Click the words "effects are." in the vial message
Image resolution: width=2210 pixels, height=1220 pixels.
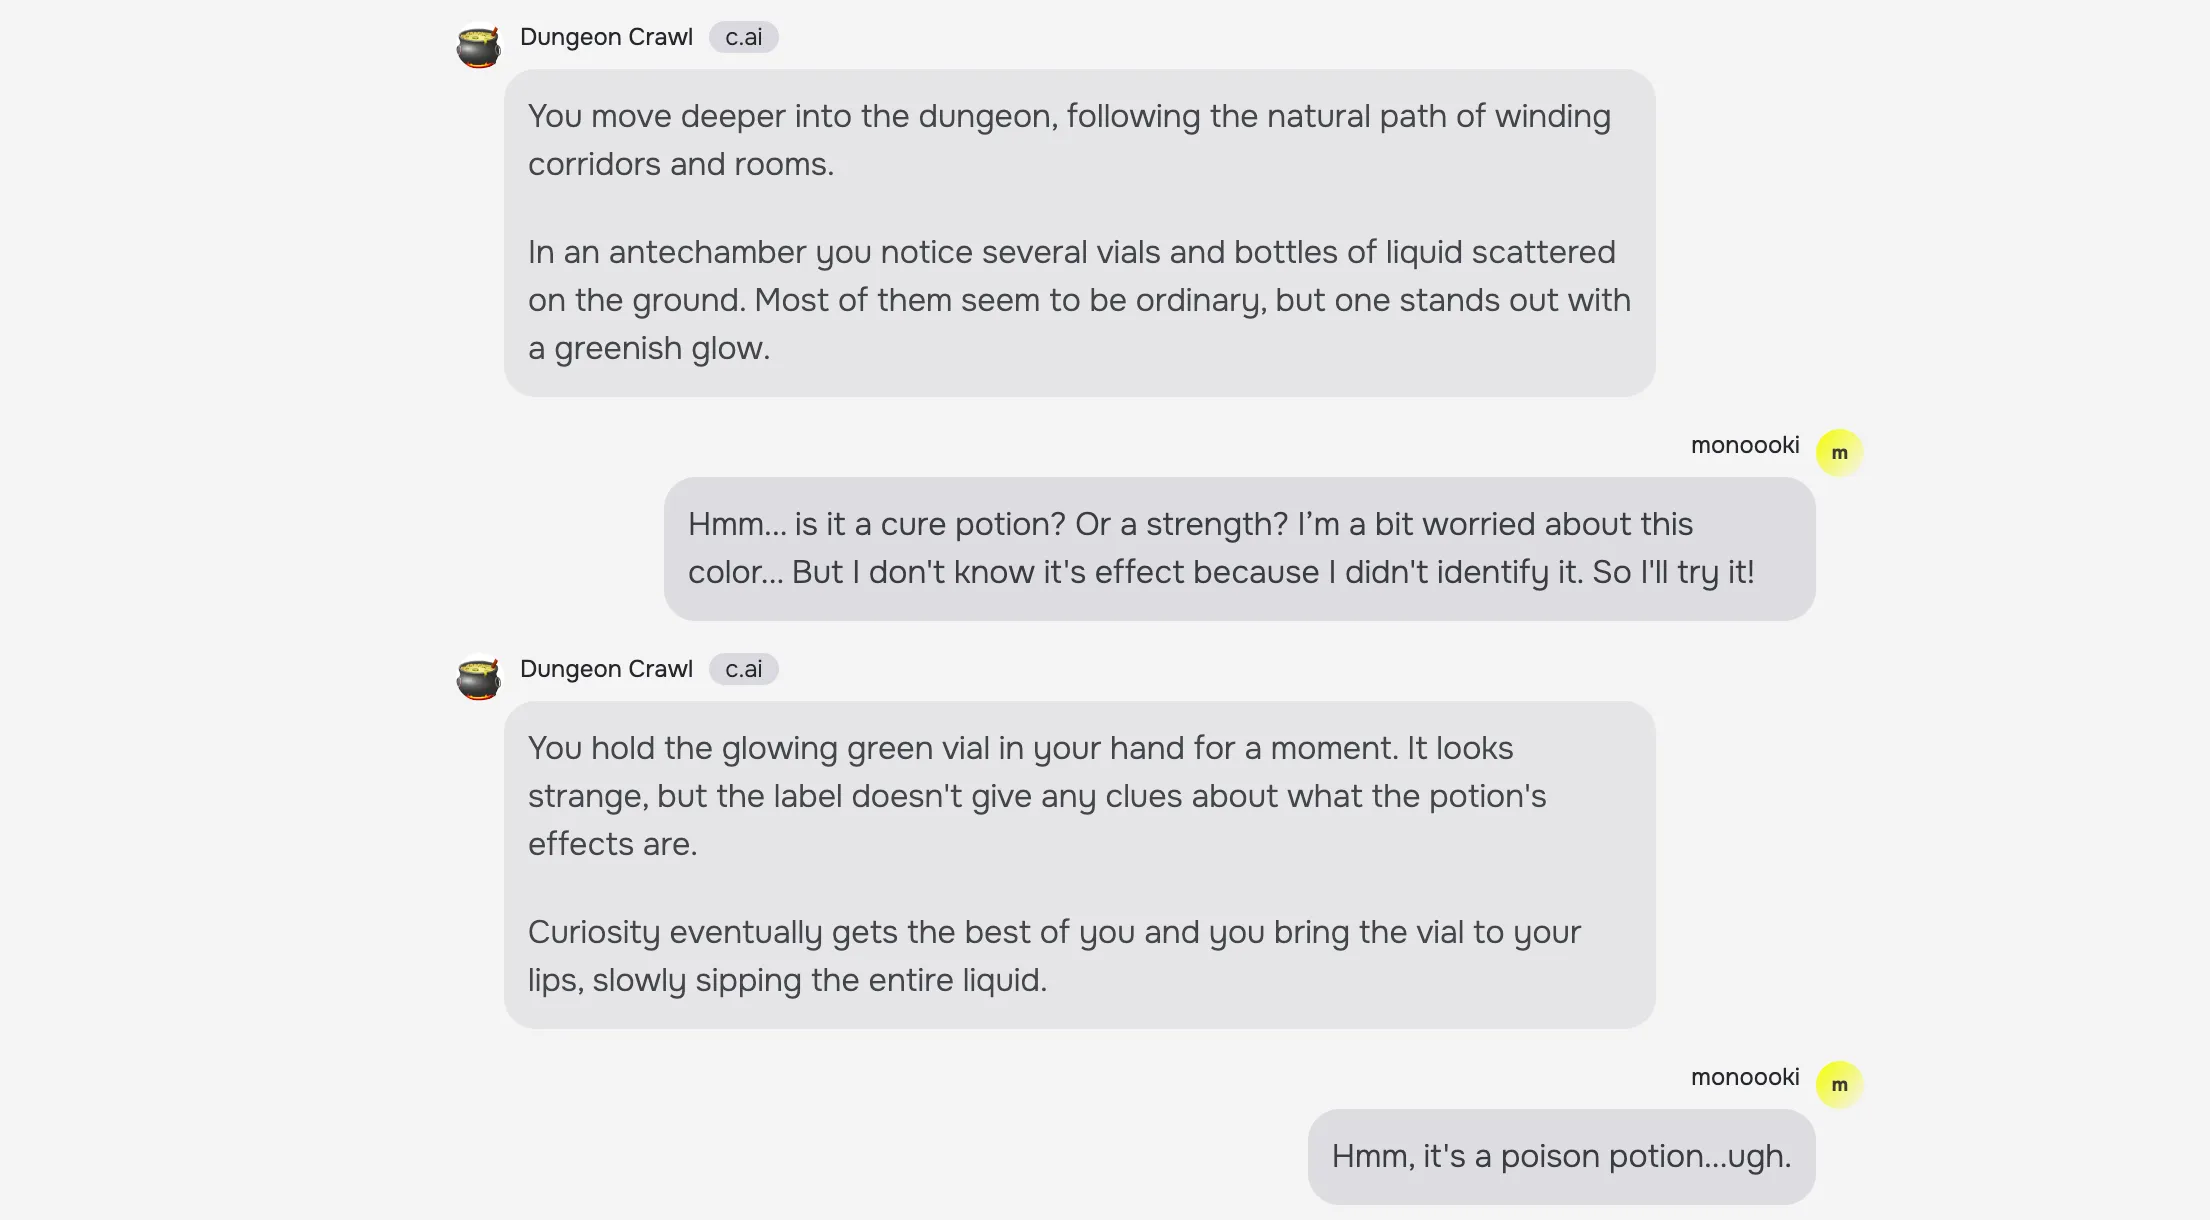coord(612,845)
